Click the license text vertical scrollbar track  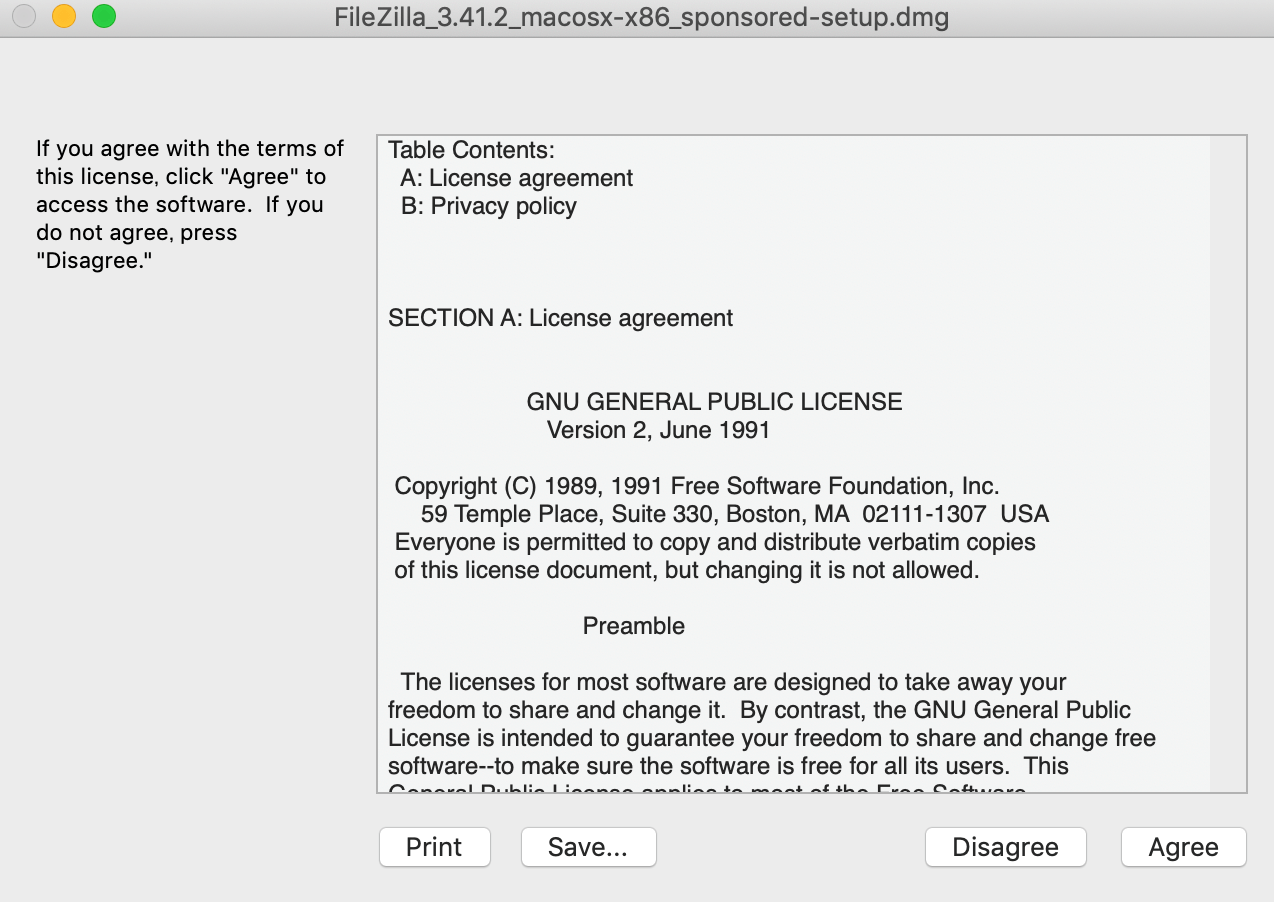[1227, 464]
